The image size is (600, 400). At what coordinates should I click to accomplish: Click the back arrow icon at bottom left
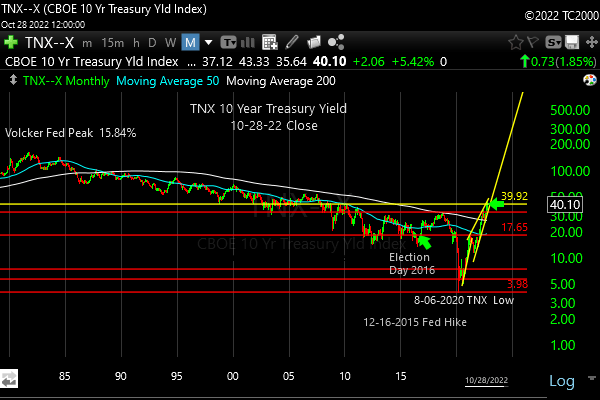pyautogui.click(x=10, y=381)
